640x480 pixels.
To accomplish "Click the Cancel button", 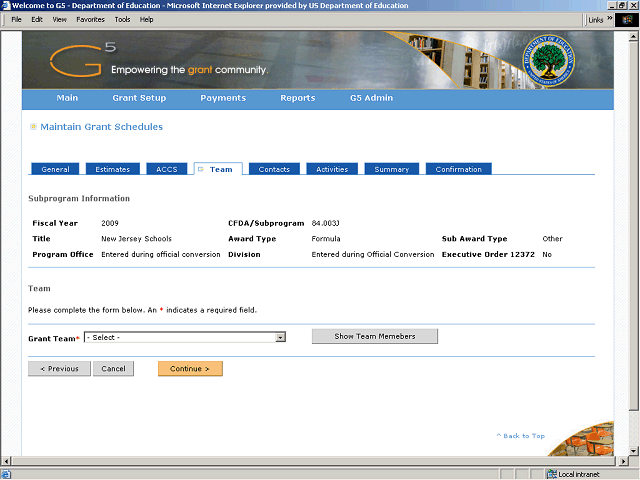I will (113, 369).
